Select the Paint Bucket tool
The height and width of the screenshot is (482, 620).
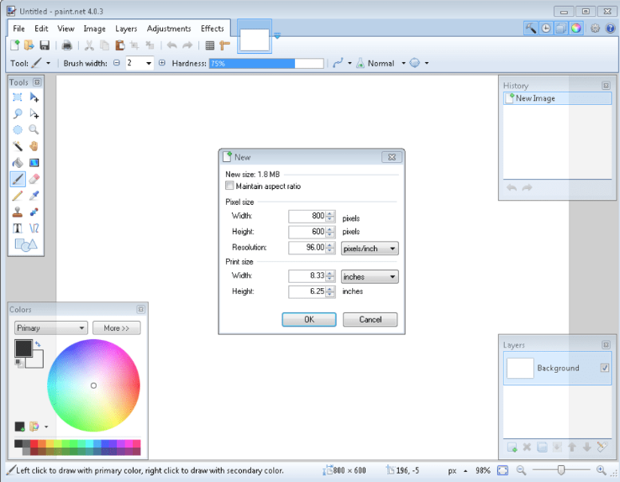[17, 163]
